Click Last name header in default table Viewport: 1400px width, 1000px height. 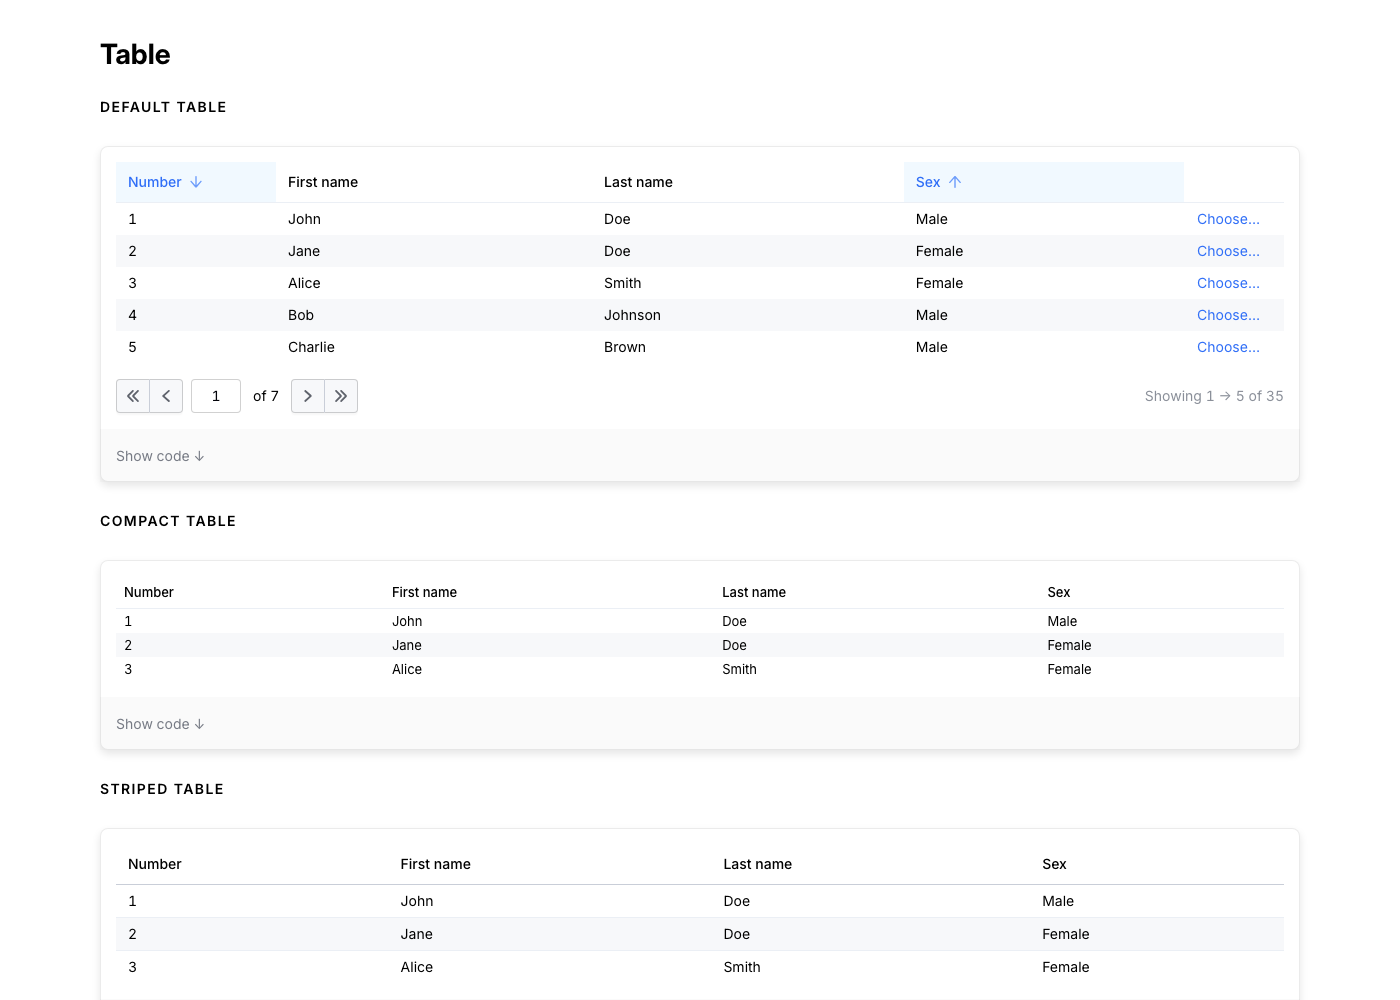point(638,182)
